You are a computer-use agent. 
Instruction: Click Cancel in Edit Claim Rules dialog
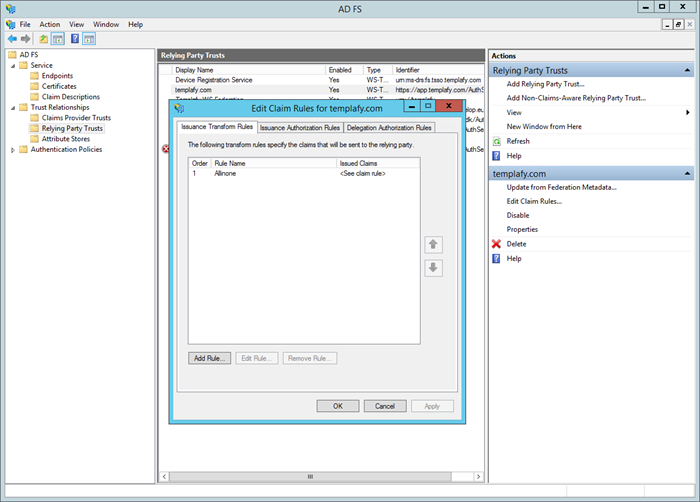[x=385, y=406]
